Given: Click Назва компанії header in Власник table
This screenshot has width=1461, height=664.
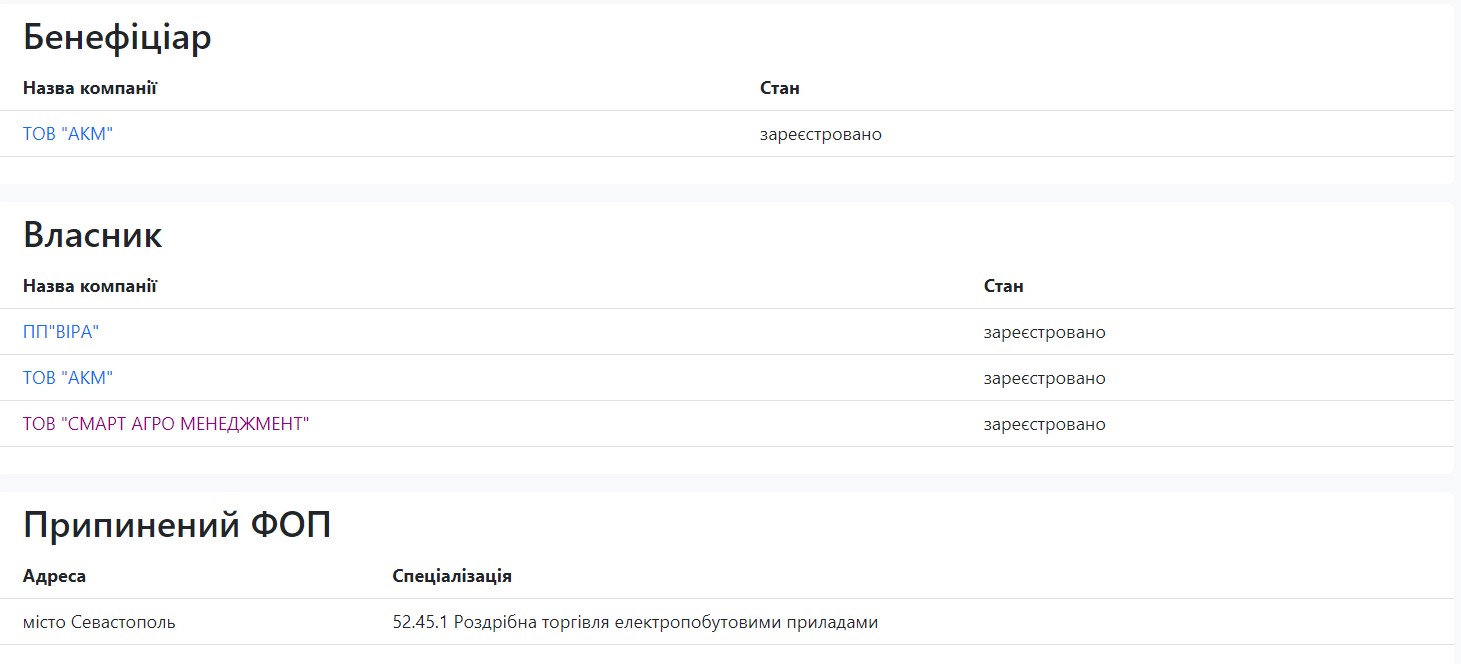Looking at the screenshot, I should [x=90, y=286].
